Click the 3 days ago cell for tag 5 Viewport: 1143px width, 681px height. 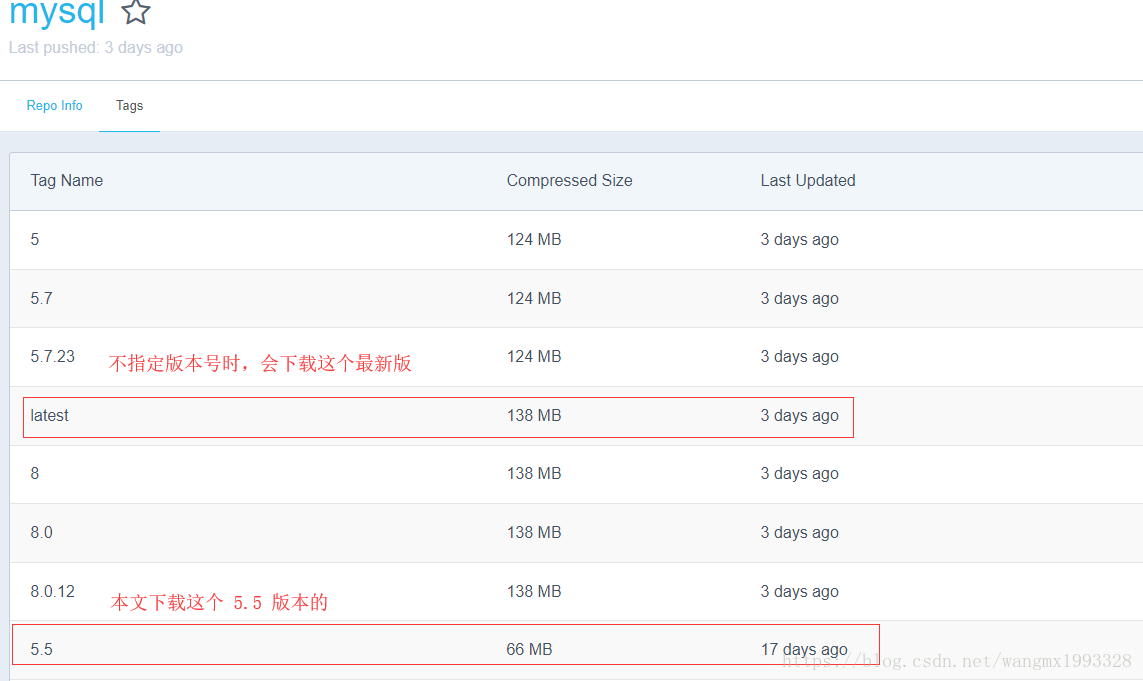(800, 240)
